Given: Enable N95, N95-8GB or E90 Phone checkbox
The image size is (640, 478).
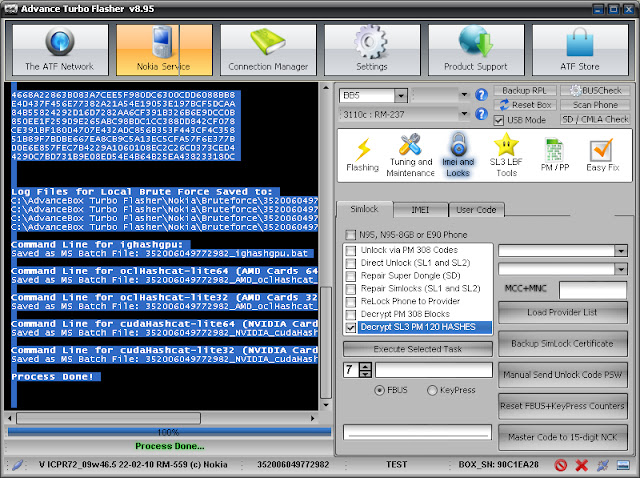Looking at the screenshot, I should [350, 235].
